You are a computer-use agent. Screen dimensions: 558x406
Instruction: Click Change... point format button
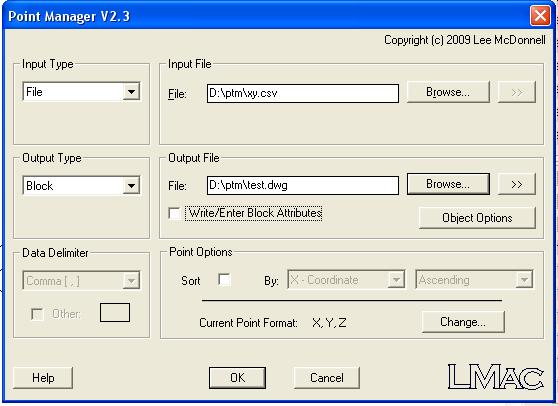click(x=463, y=322)
